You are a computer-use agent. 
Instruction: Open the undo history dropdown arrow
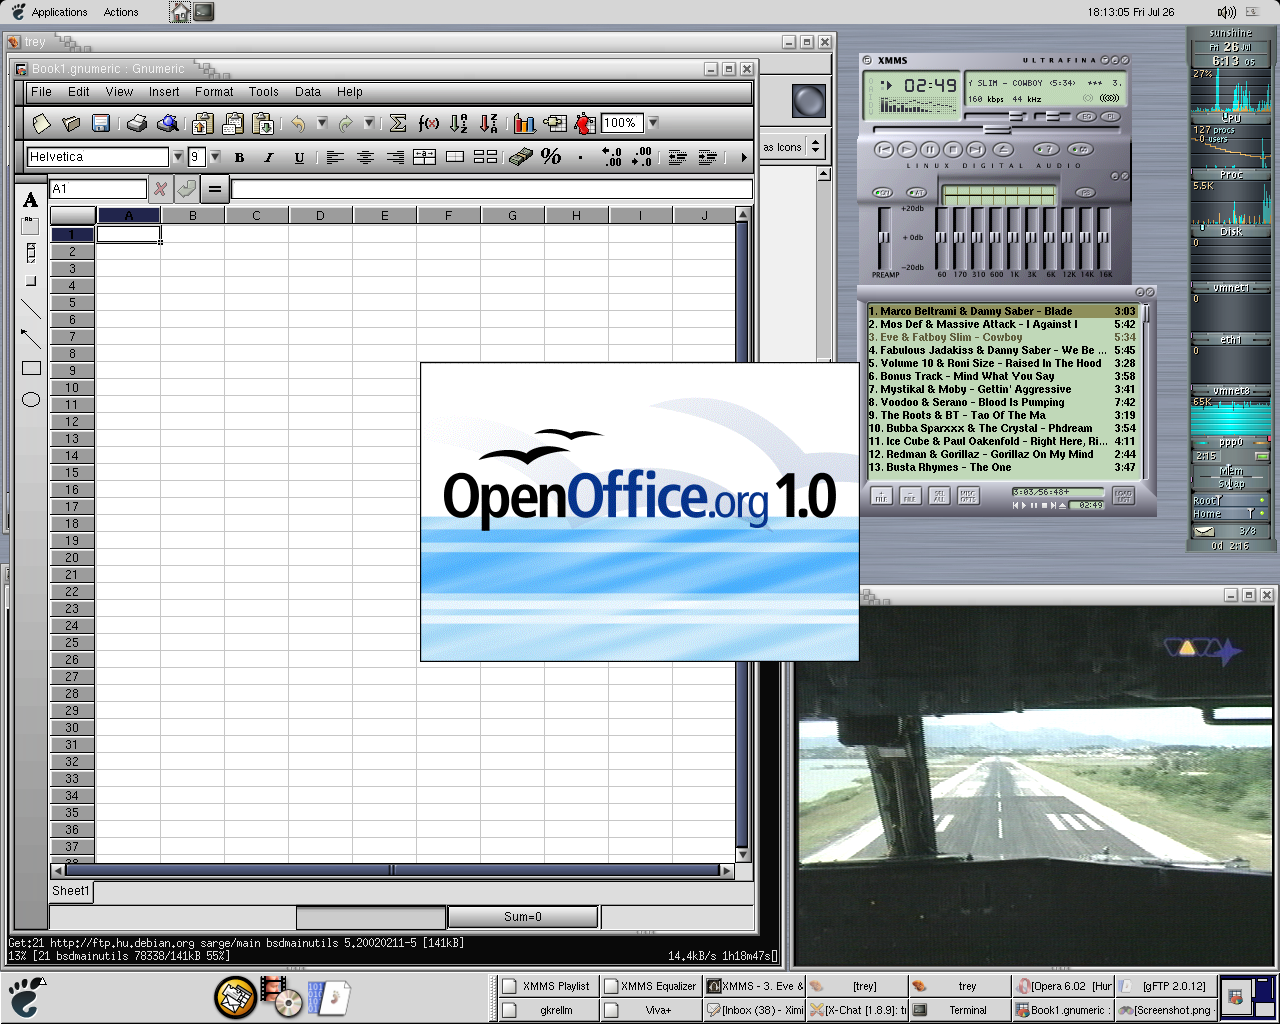pos(321,123)
